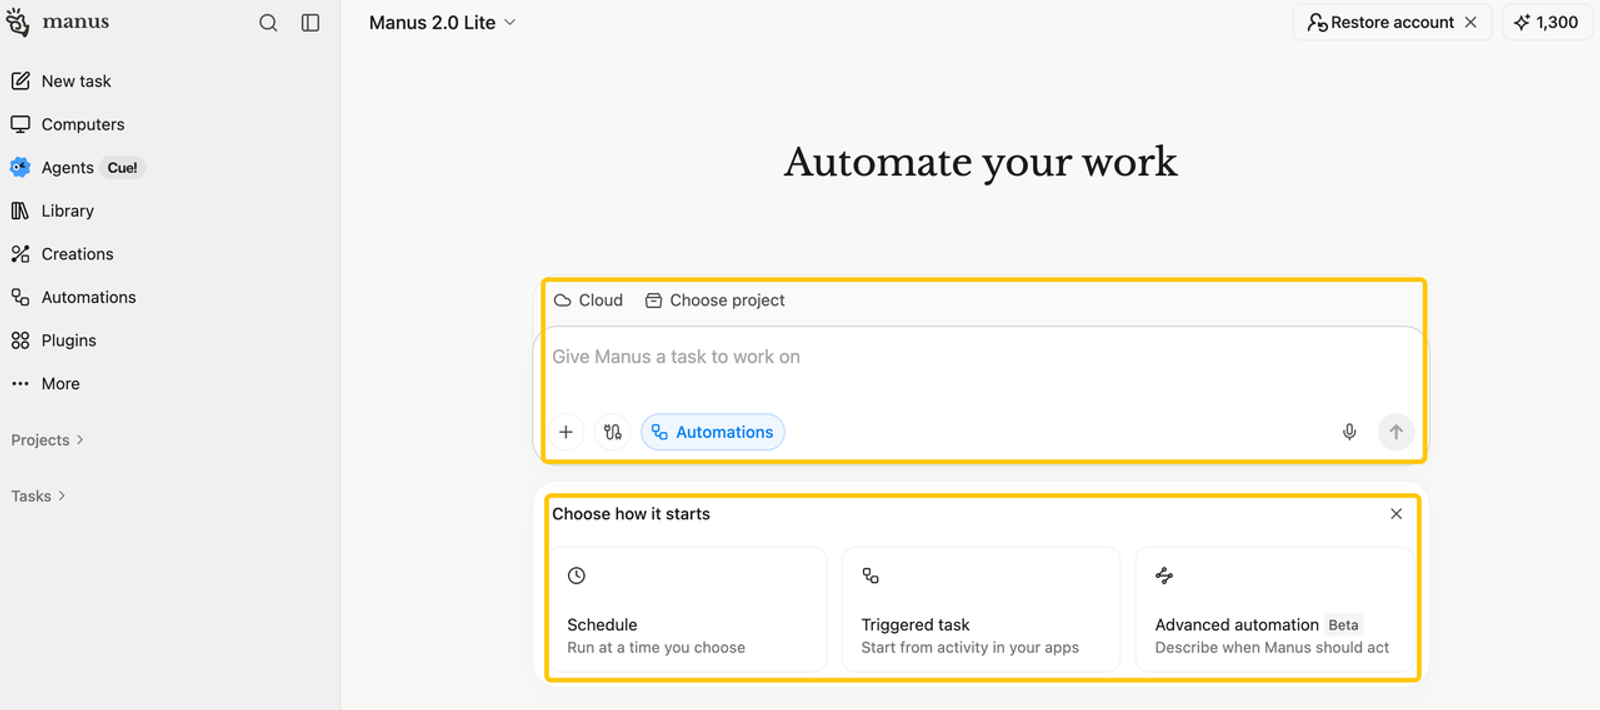Click the Triggered task card icon
1600x710 pixels.
pos(871,576)
